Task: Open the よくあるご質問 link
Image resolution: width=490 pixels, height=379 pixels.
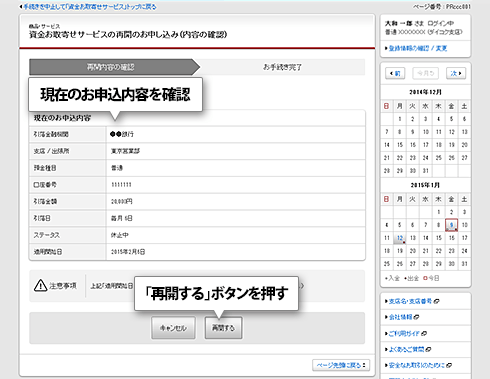Action: coord(406,349)
